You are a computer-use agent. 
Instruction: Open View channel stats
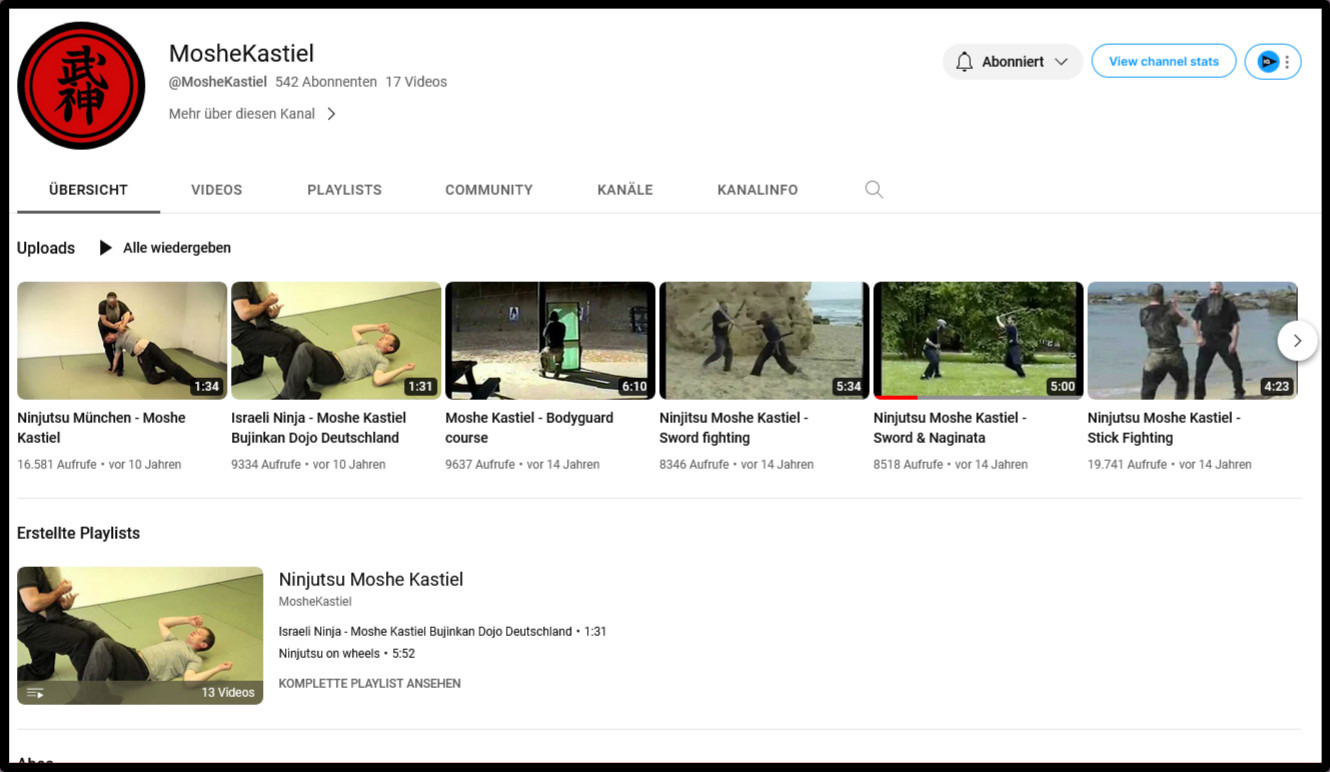coord(1164,61)
